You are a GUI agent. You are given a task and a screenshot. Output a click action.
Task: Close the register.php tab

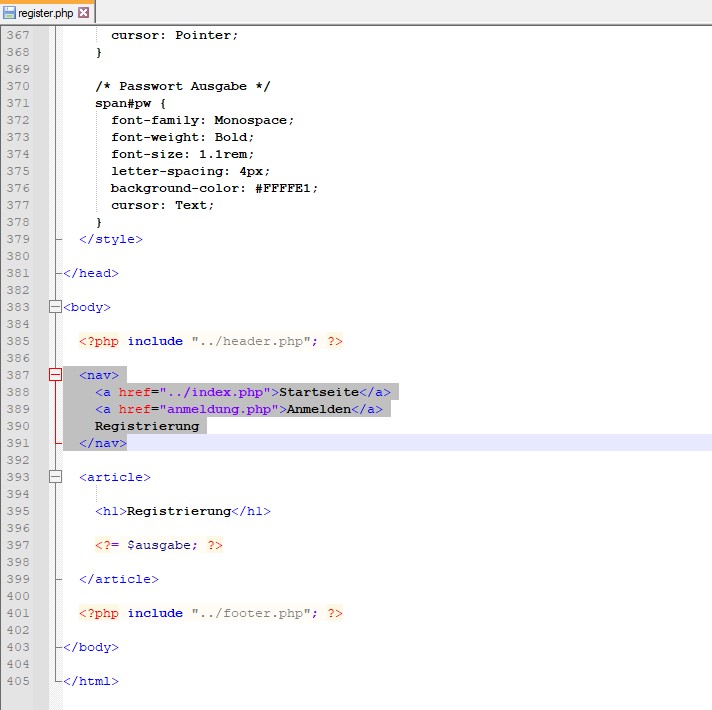(83, 13)
